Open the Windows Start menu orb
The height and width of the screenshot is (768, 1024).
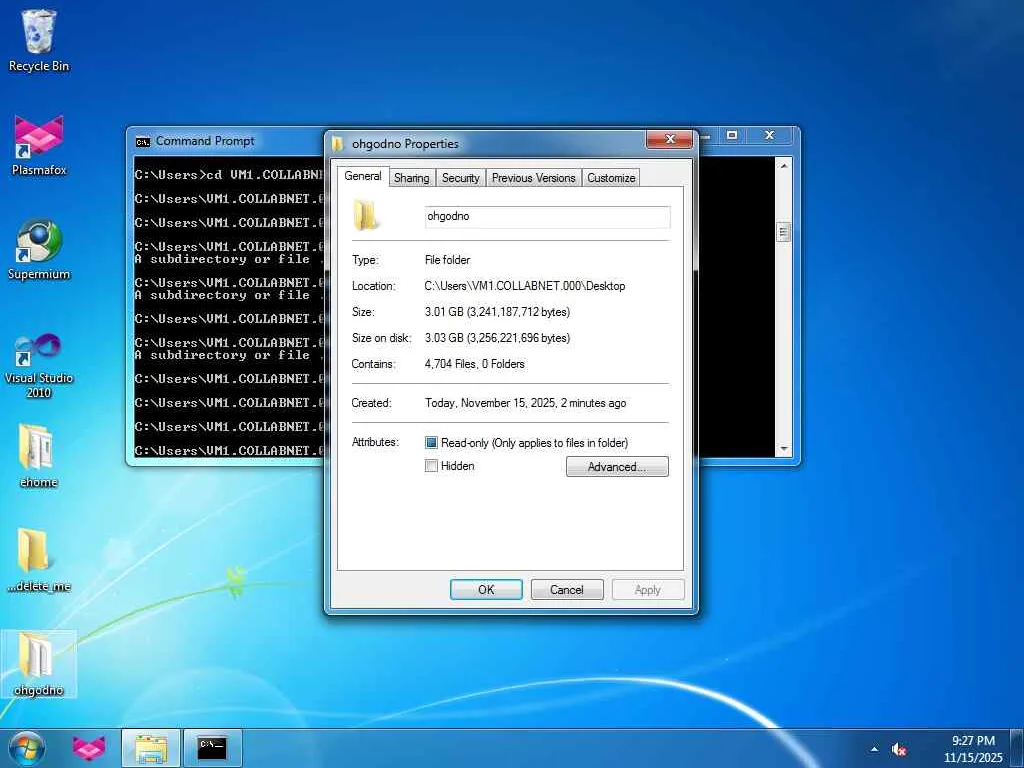coord(27,748)
